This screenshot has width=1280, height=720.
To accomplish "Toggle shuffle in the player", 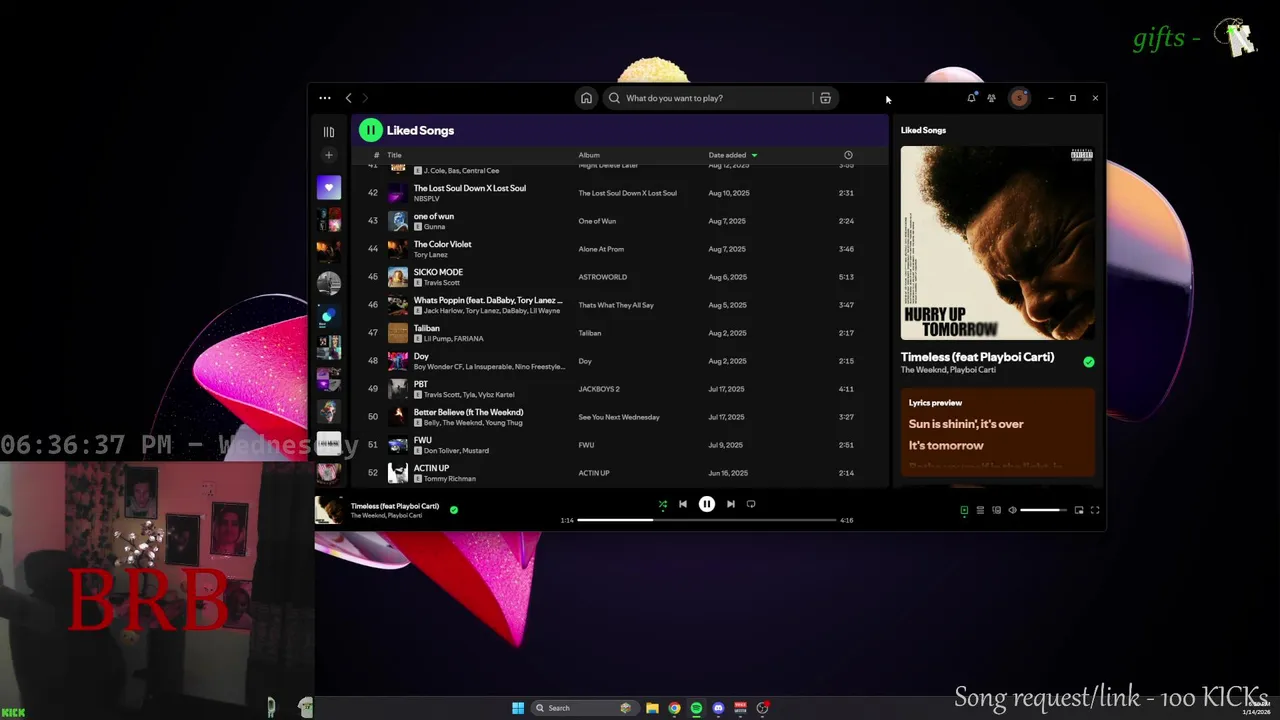I will 662,504.
